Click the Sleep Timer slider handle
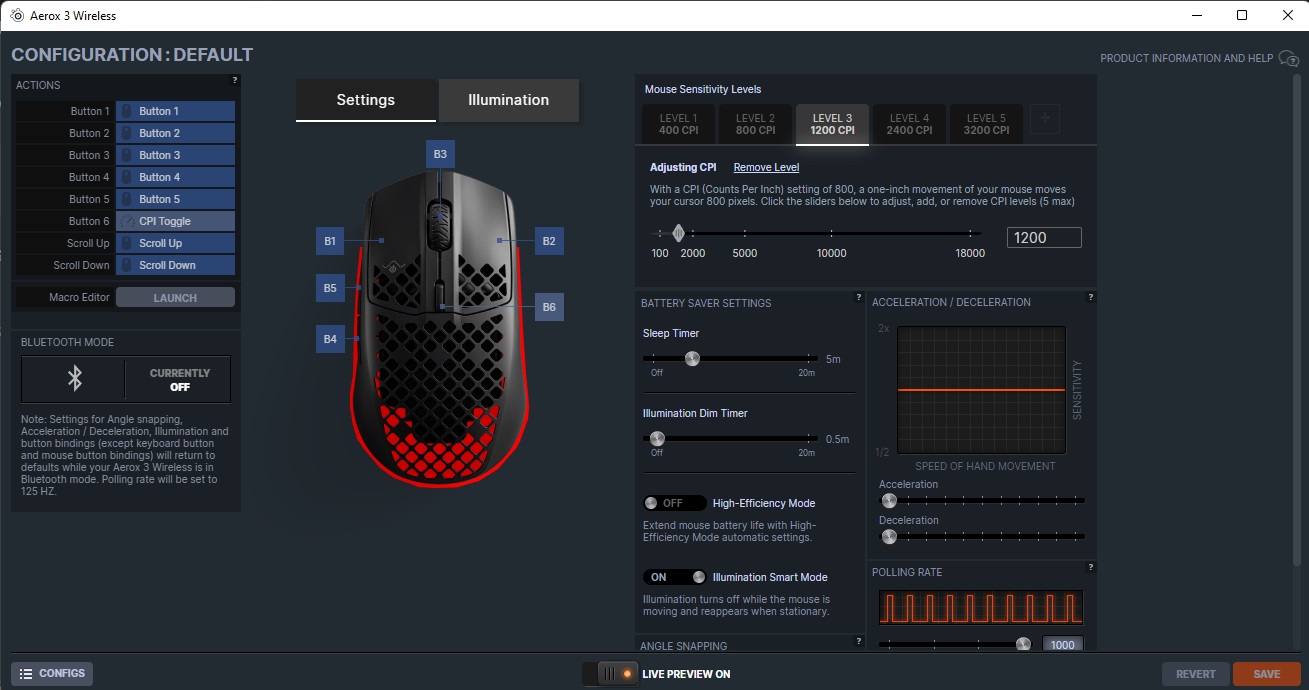Image resolution: width=1309 pixels, height=690 pixels. click(x=691, y=358)
